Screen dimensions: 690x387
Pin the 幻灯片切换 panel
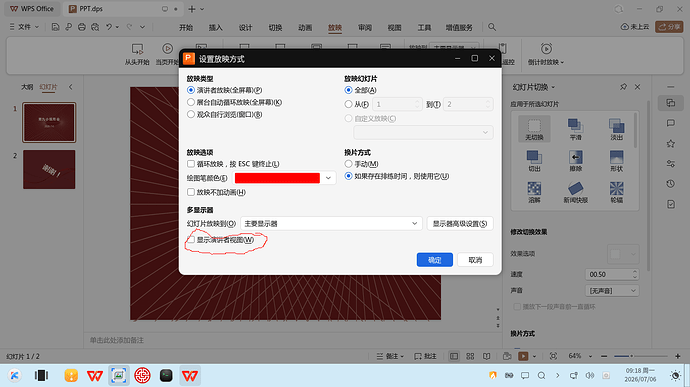(624, 87)
